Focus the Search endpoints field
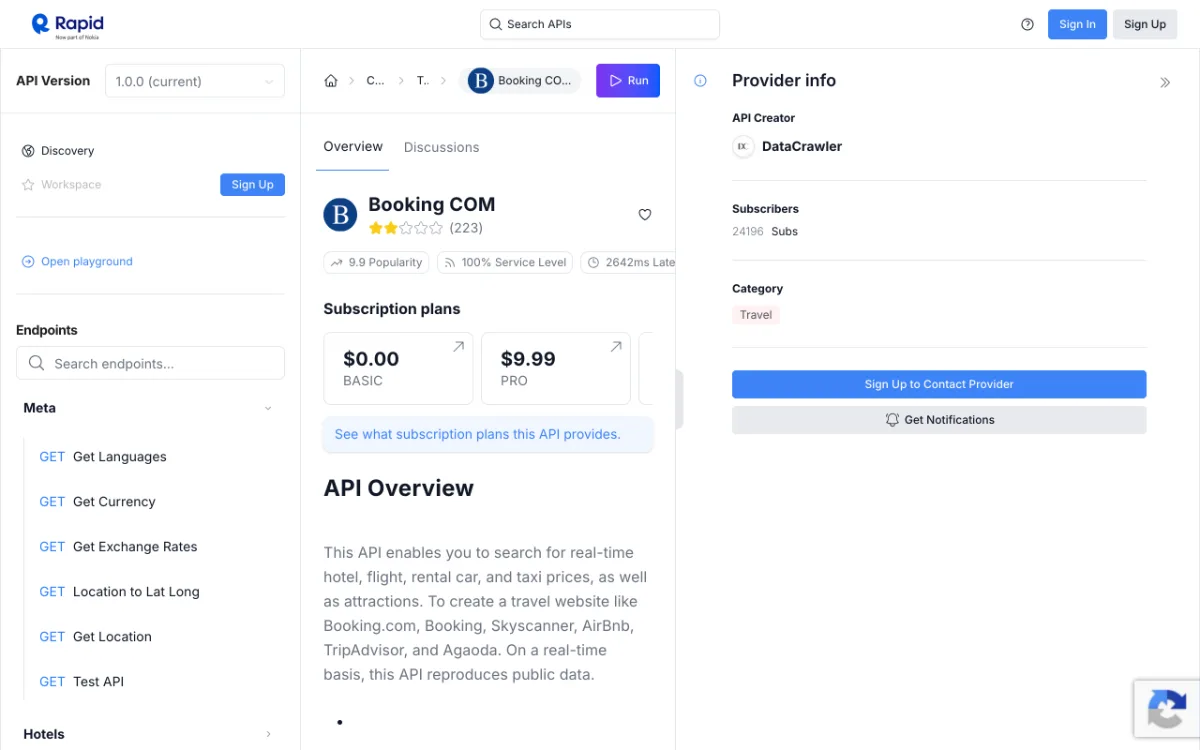1200x750 pixels. point(150,364)
